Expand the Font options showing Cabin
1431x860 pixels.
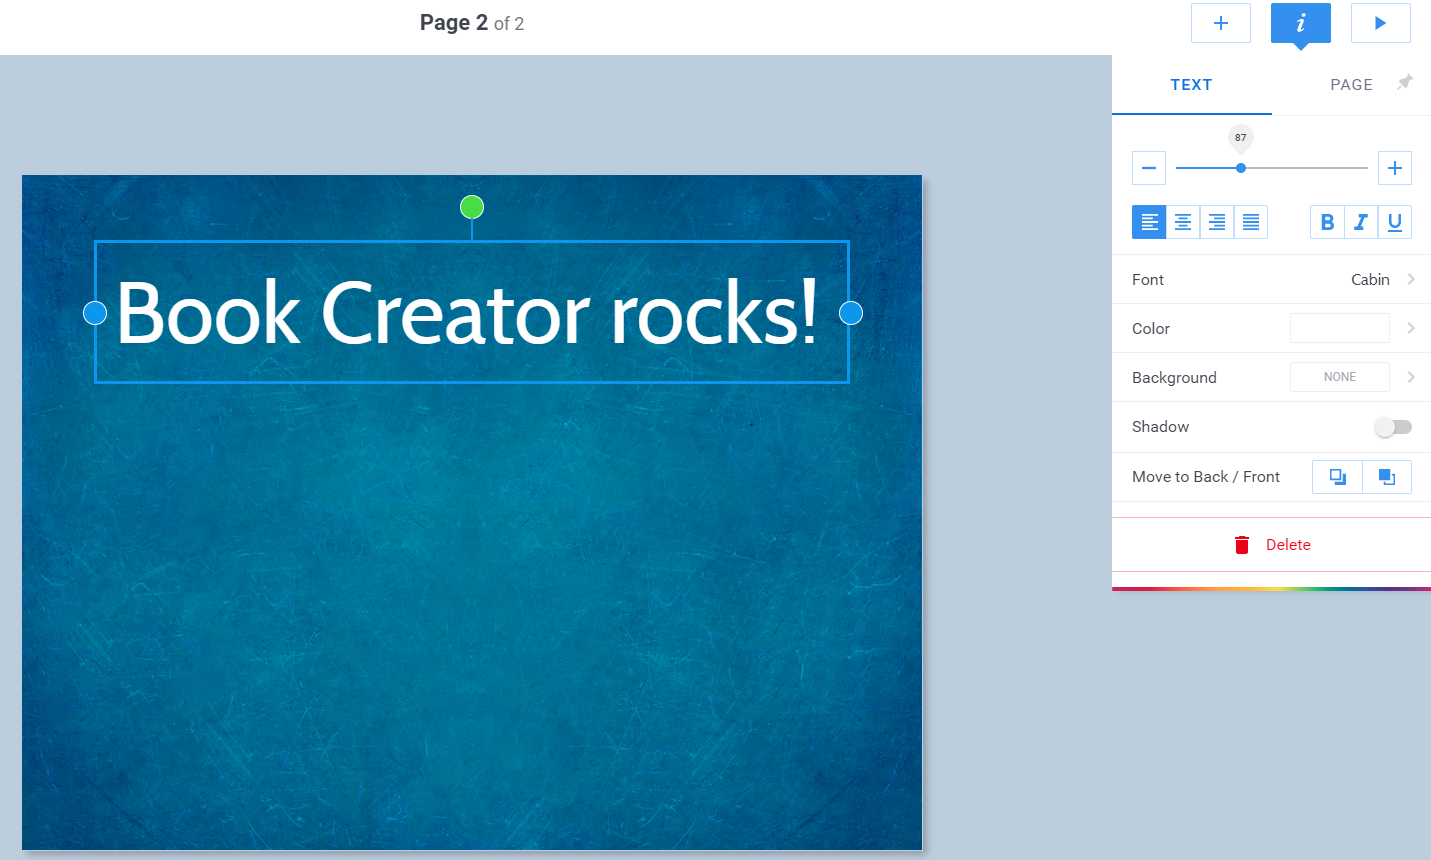pyautogui.click(x=1271, y=280)
